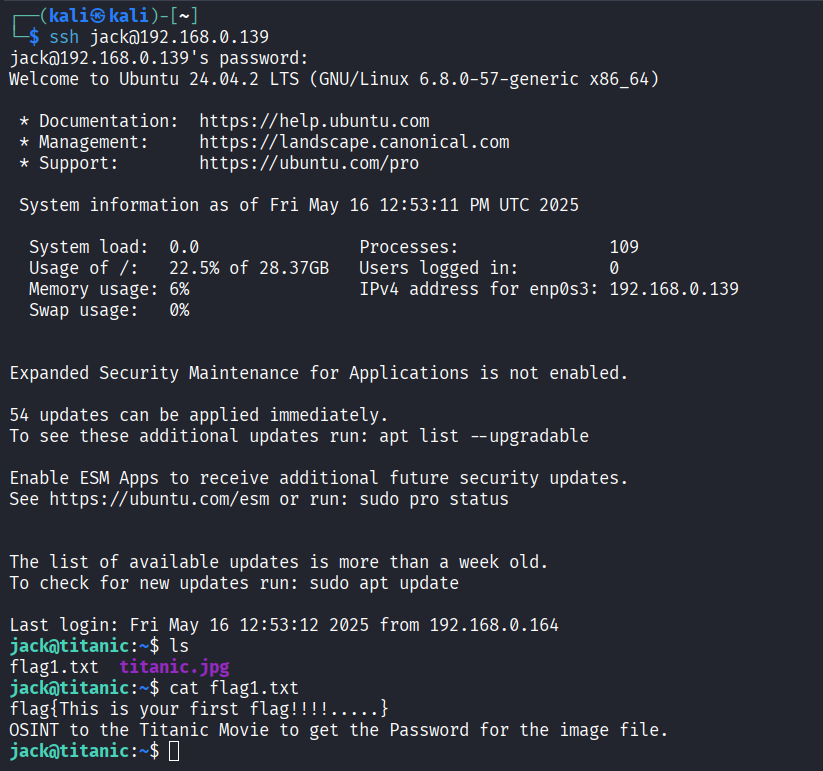Click the Processes count value 109
823x771 pixels.
coord(624,247)
